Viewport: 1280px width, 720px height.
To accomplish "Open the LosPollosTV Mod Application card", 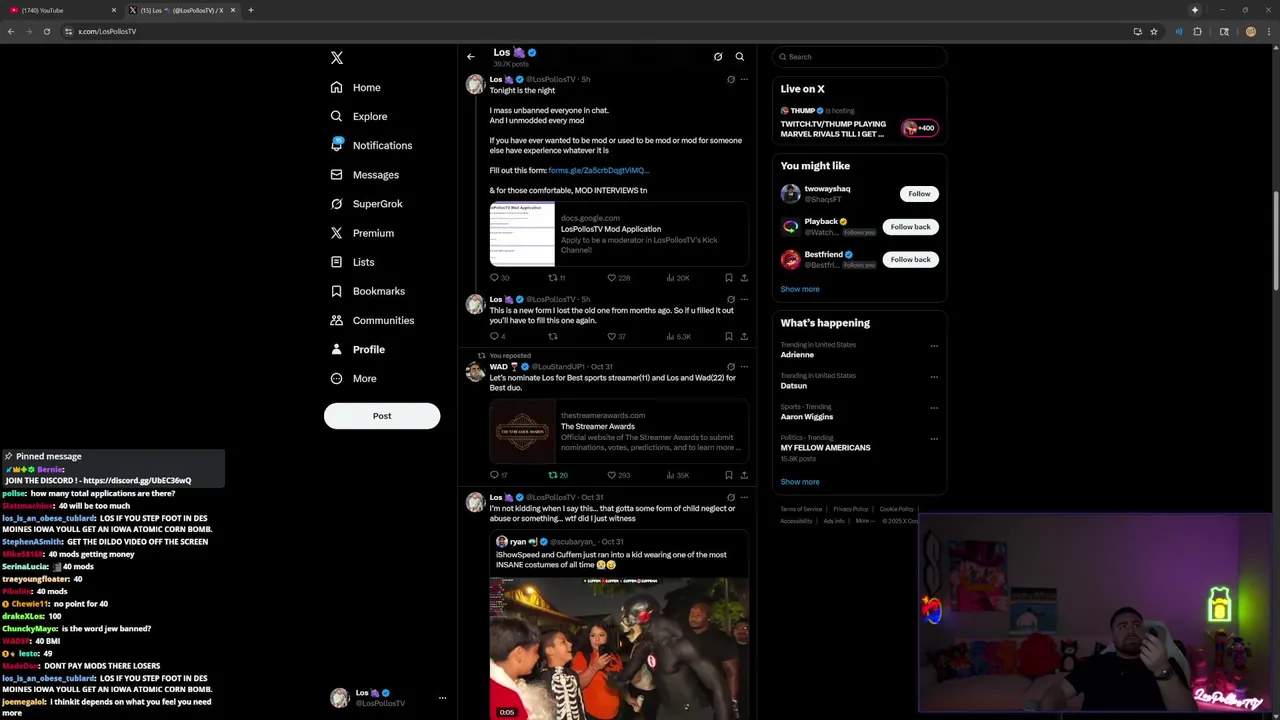I will point(618,234).
